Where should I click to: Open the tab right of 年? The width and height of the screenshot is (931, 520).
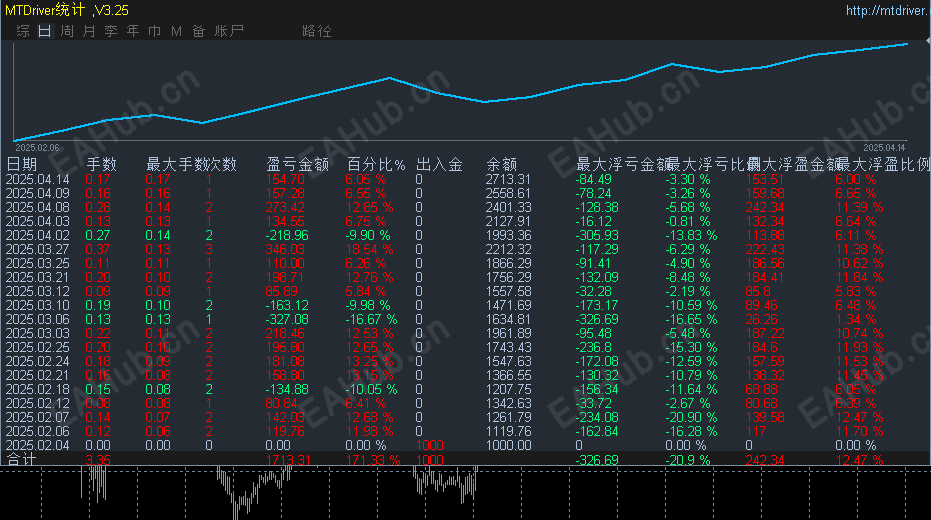(155, 31)
